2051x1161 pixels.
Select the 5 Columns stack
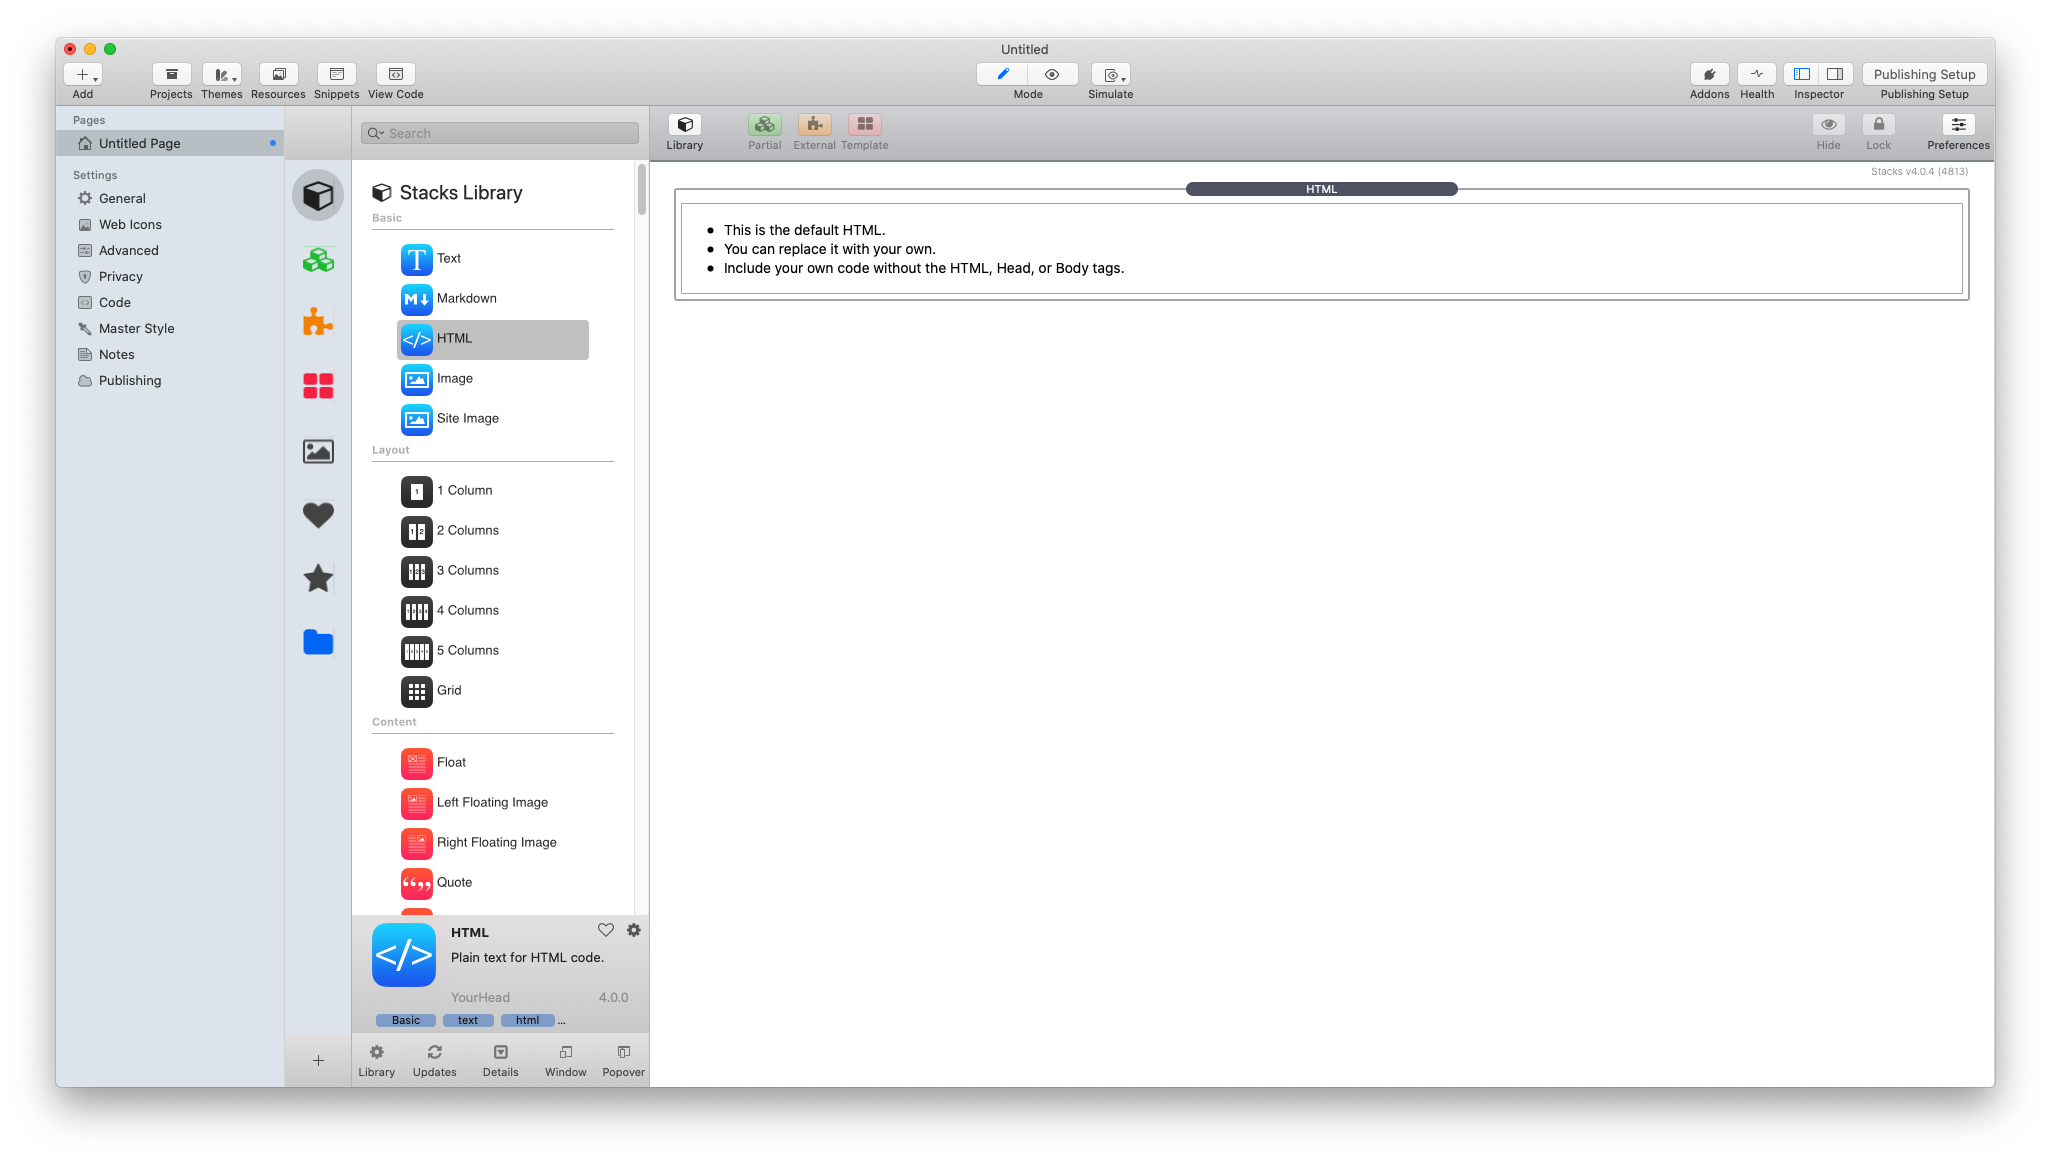[x=493, y=651]
